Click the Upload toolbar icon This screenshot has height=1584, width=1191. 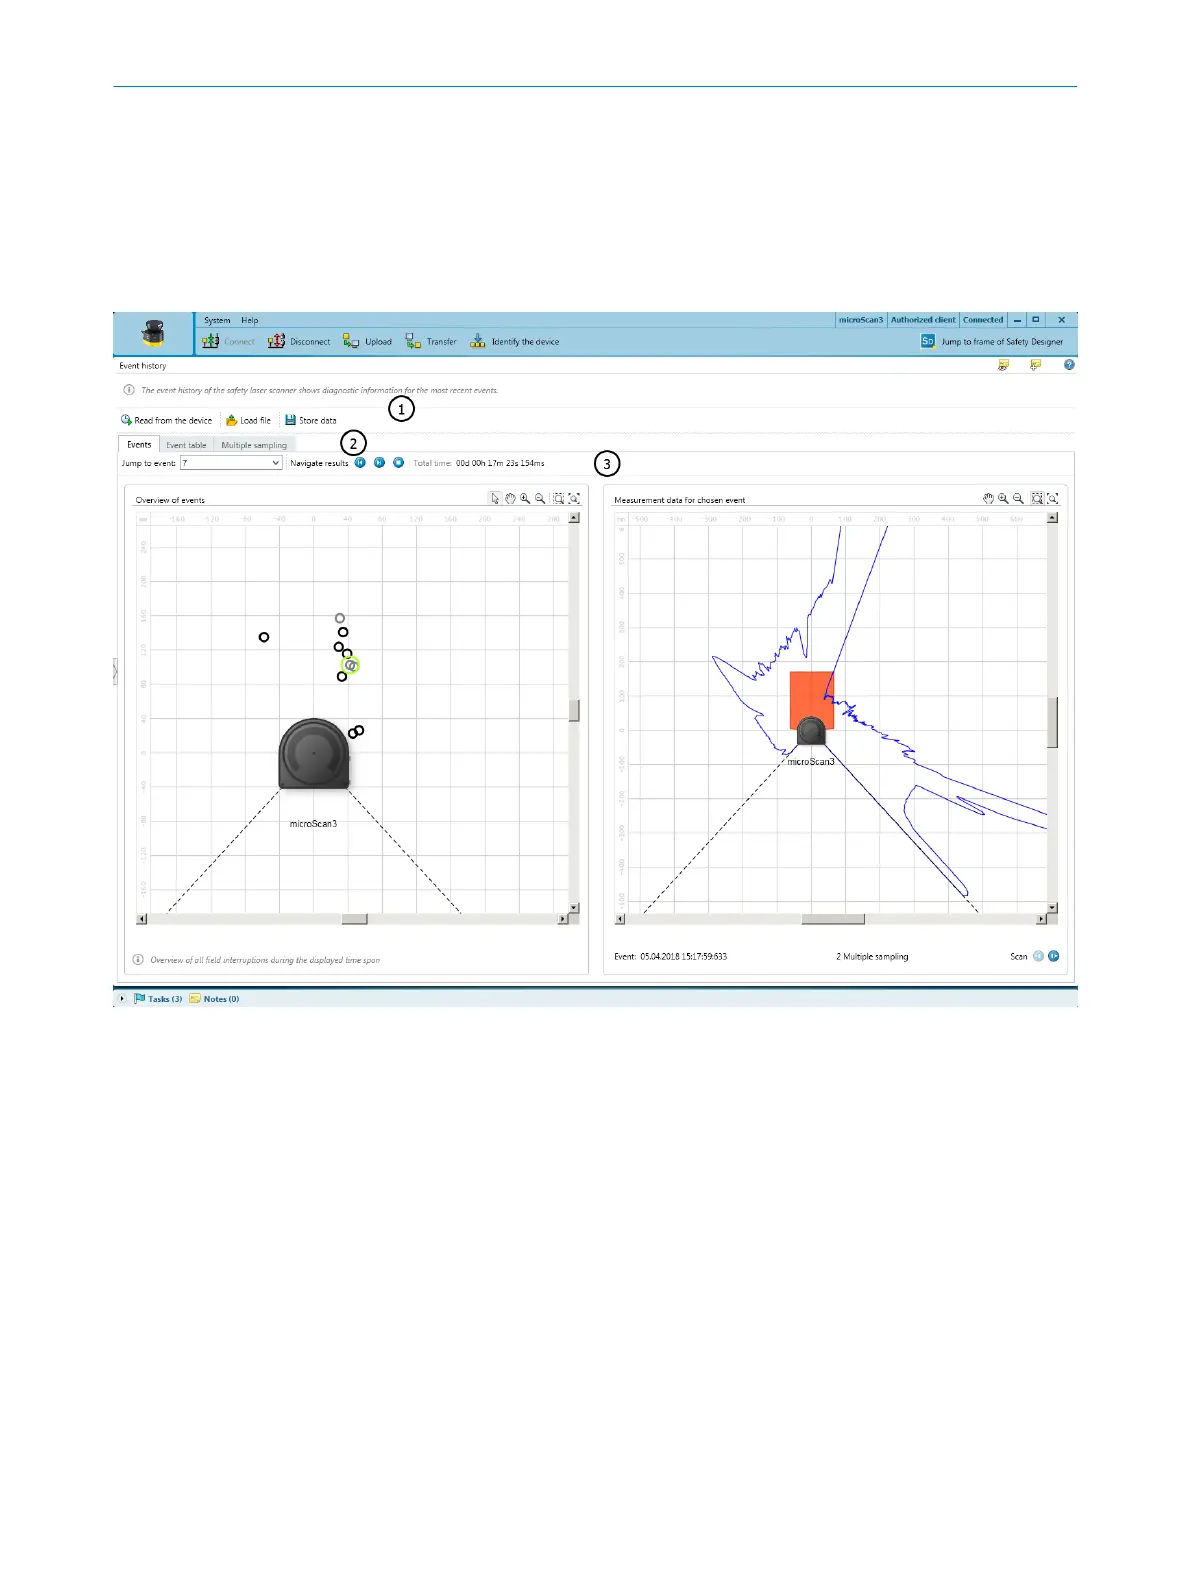pos(351,341)
